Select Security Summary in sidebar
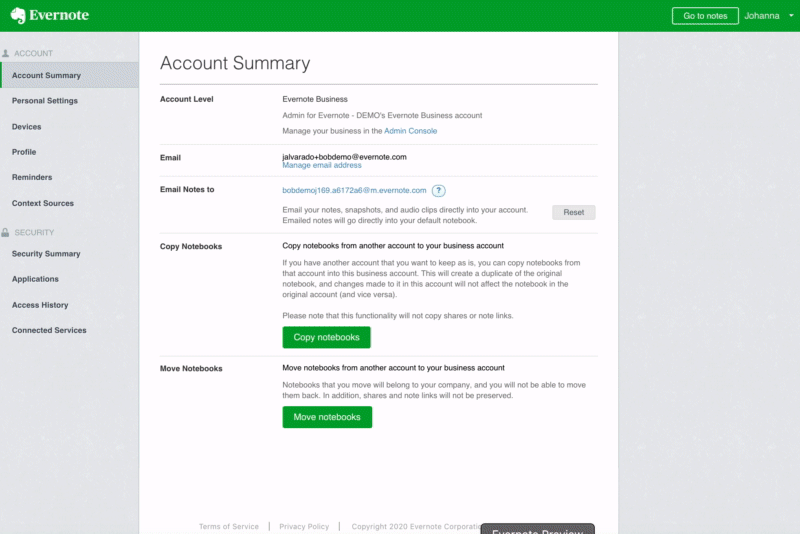800x534 pixels. pyautogui.click(x=46, y=254)
